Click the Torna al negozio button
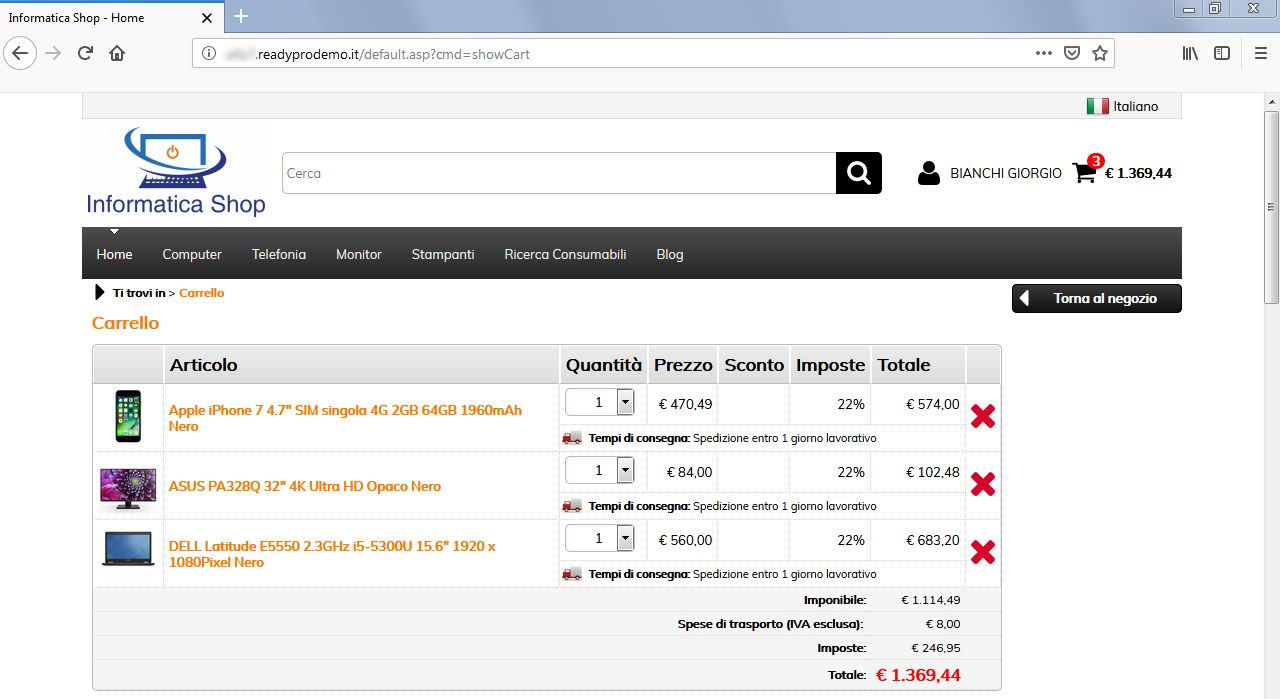This screenshot has width=1280, height=699. [x=1097, y=298]
